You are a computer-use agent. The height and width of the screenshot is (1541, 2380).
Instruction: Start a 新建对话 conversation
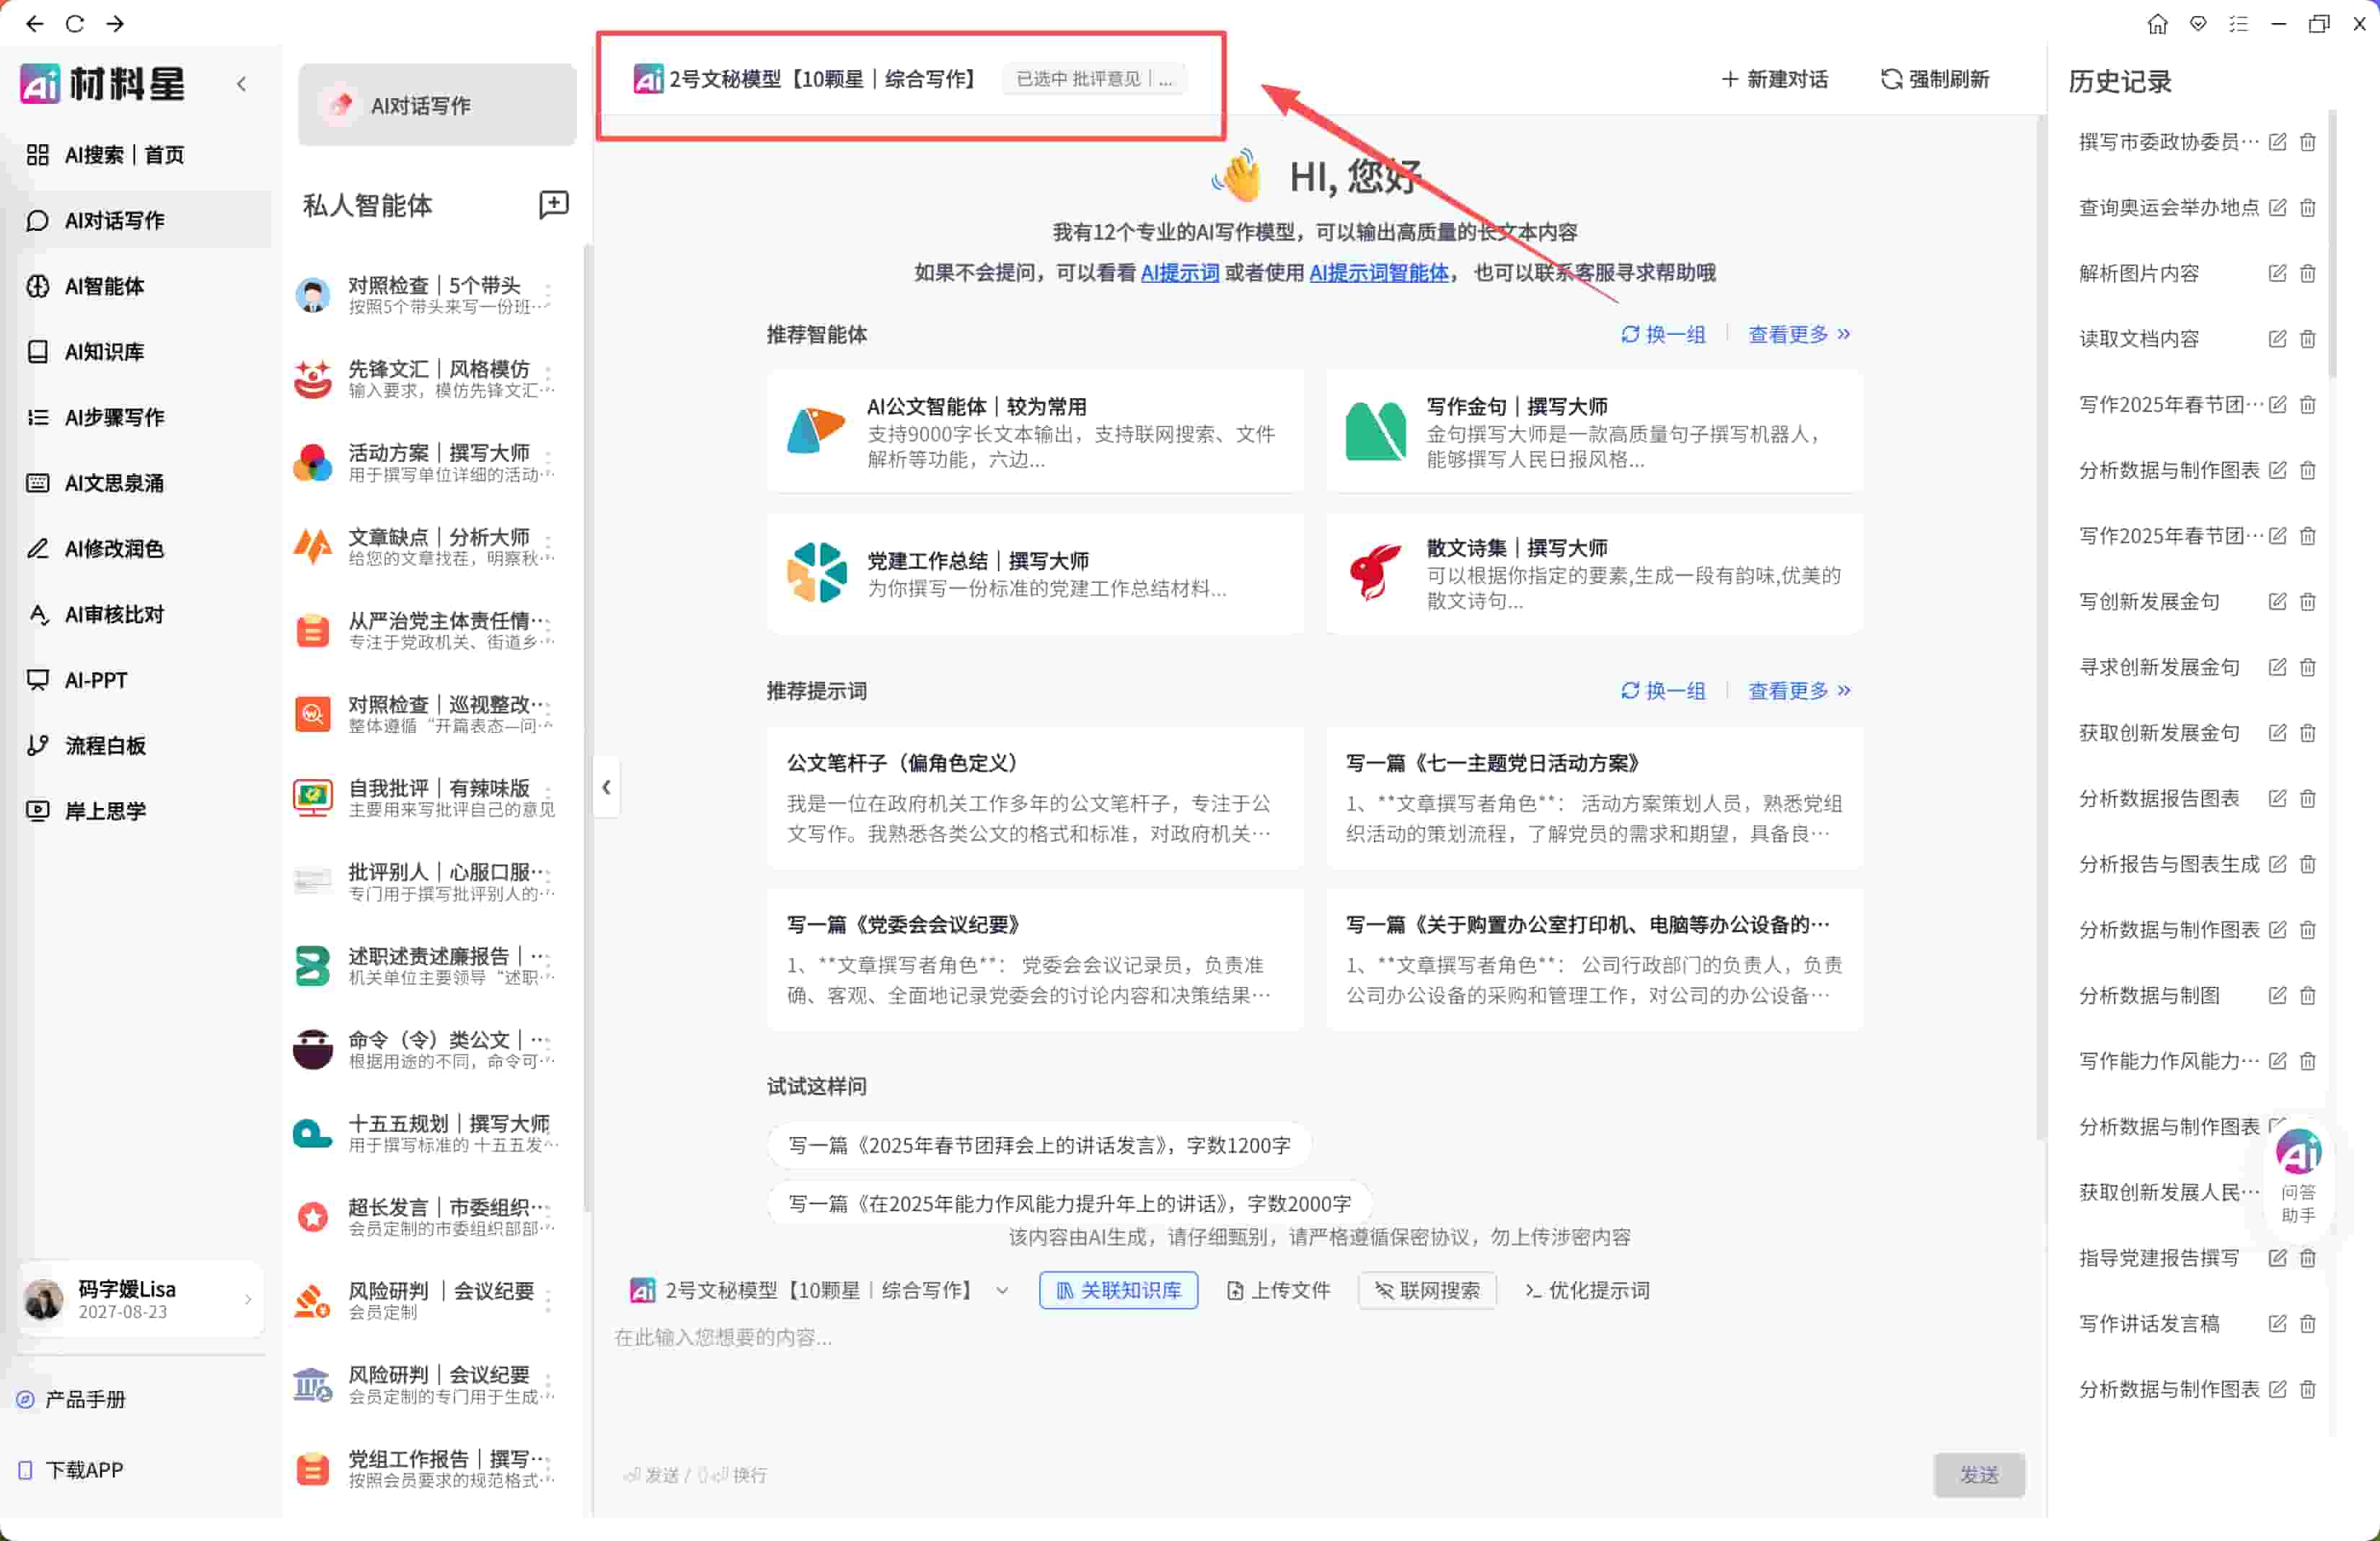(x=1774, y=79)
